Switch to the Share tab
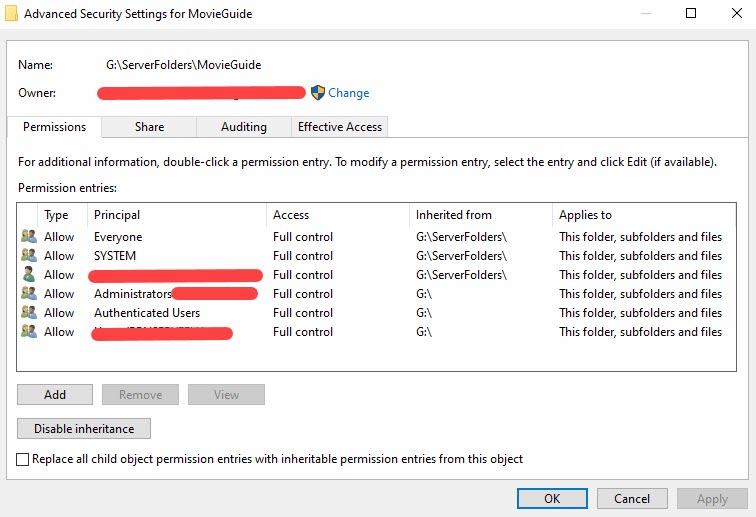The image size is (756, 517). (149, 127)
